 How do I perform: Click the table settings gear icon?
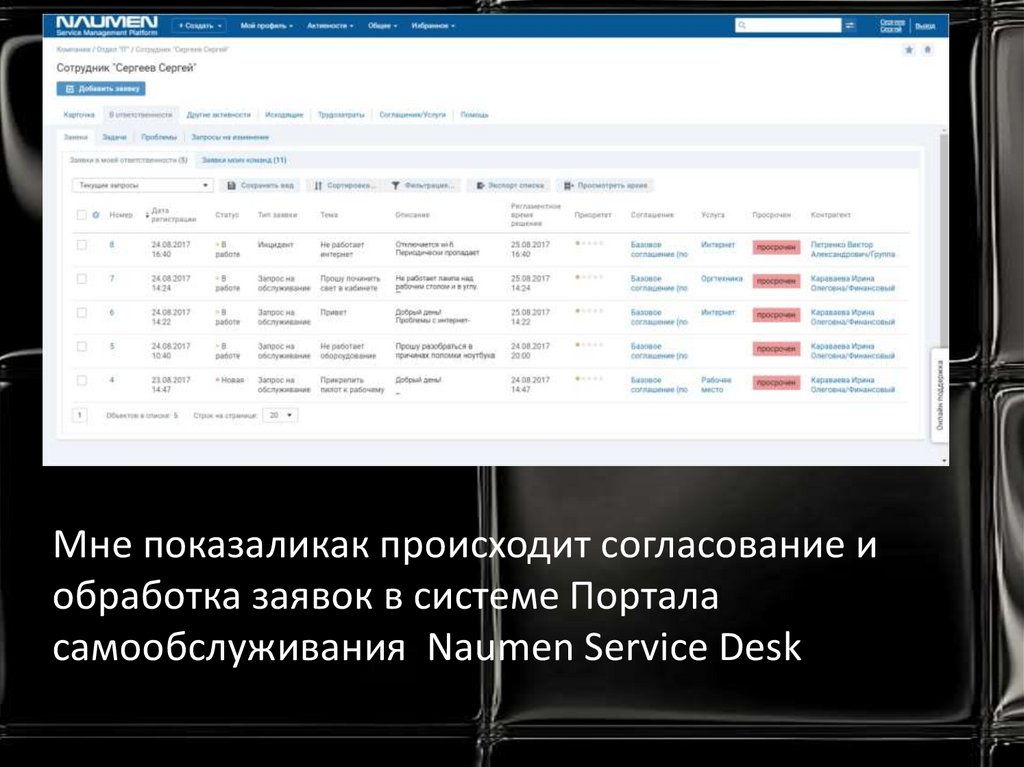pyautogui.click(x=96, y=214)
